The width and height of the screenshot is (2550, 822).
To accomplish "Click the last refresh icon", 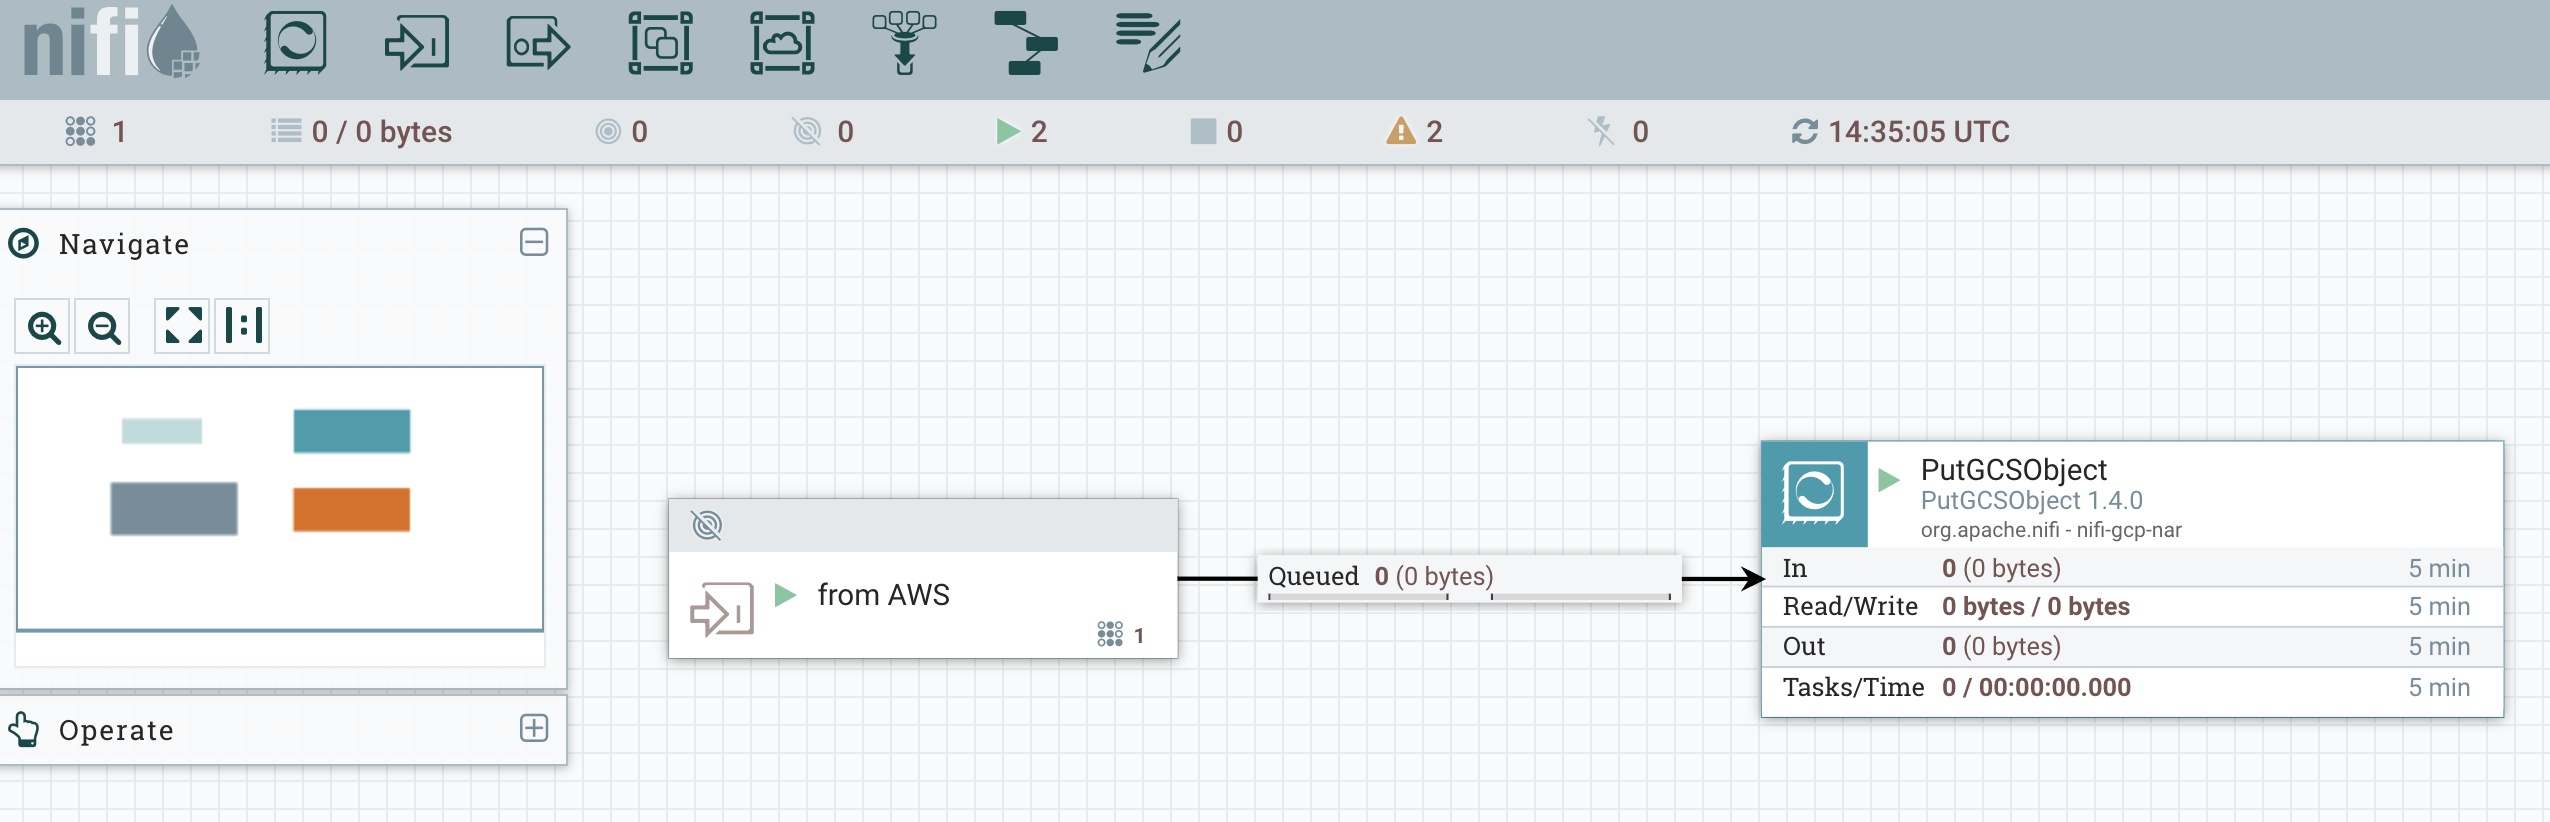I will 1804,131.
